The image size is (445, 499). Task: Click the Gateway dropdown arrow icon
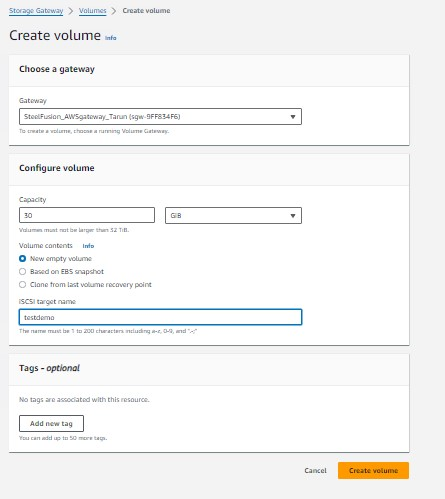(x=293, y=117)
